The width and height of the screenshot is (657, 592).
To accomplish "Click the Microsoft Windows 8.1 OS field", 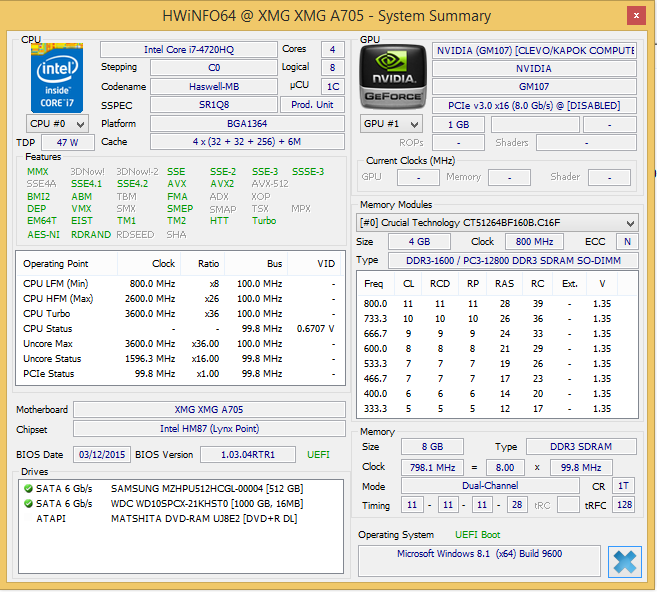I will pyautogui.click(x=479, y=561).
